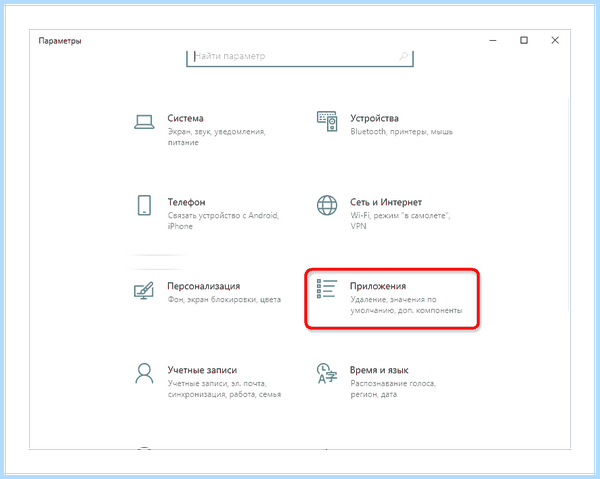Open the Телефон phone icon
The image size is (600, 479).
[144, 205]
